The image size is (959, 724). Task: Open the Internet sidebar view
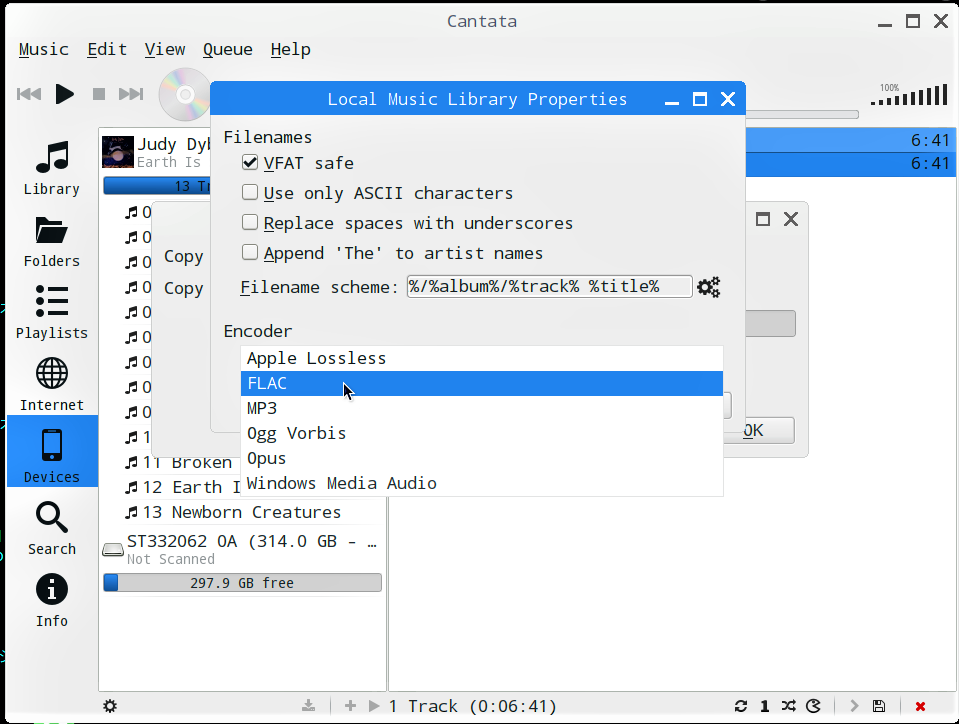tap(52, 382)
